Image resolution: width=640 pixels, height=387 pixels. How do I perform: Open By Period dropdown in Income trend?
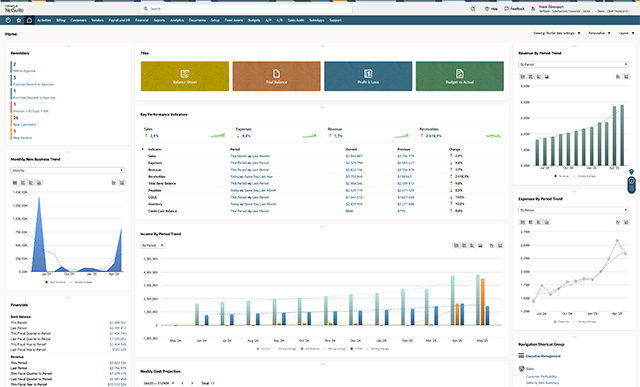[153, 245]
